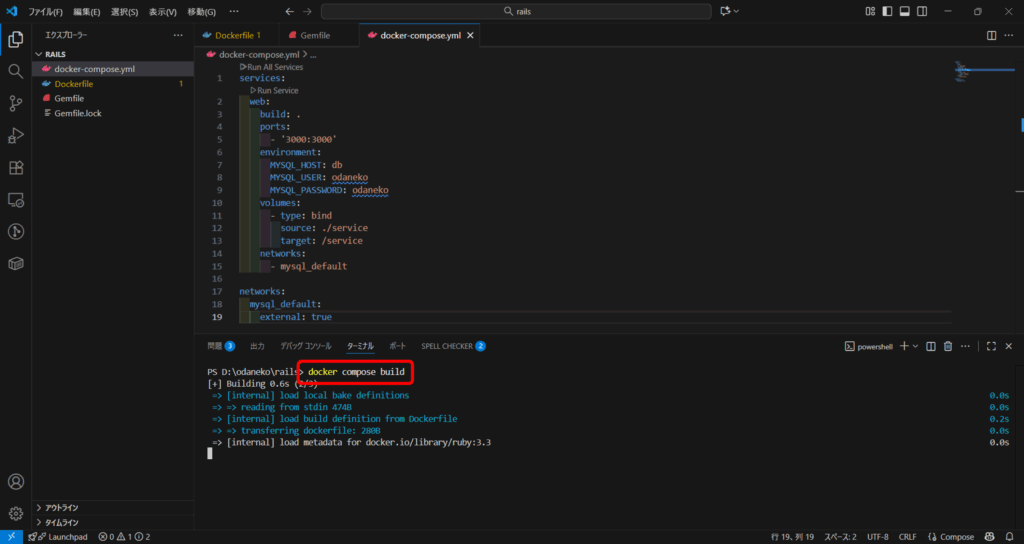Toggle the bottom panel visibility
This screenshot has height=544, width=1024.
pos(904,12)
